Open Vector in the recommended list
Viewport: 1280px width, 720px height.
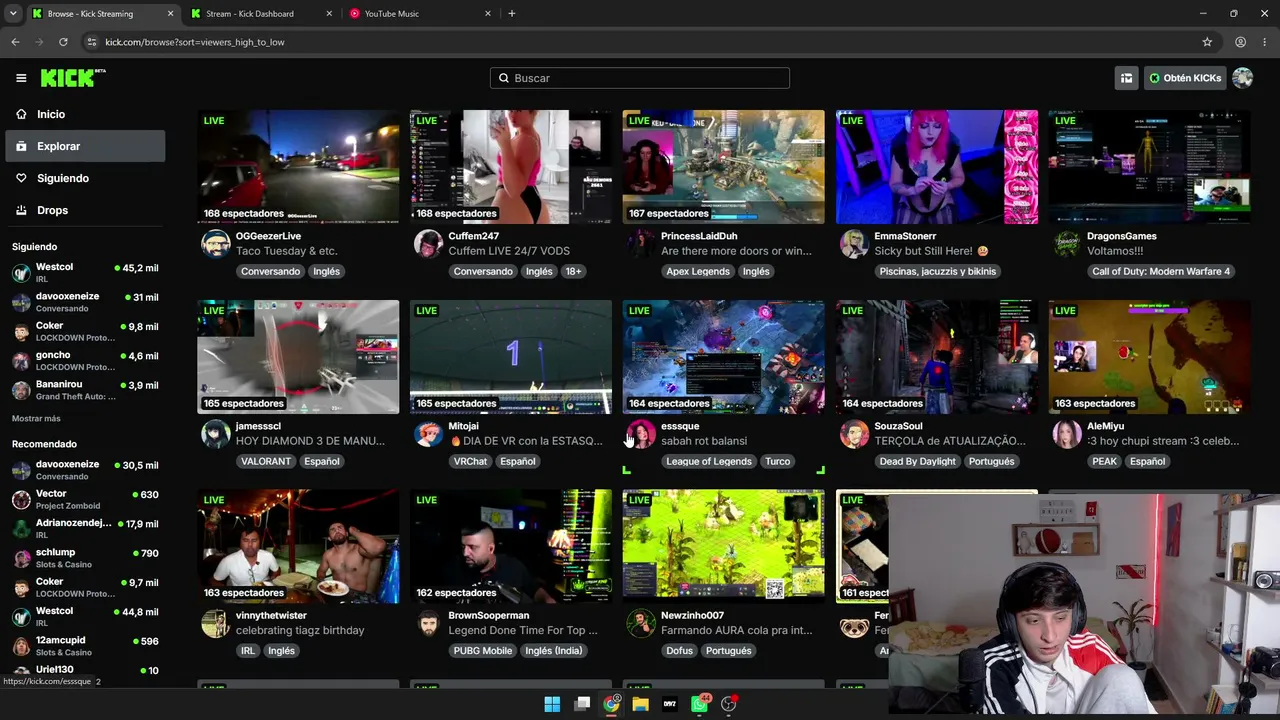[x=85, y=499]
